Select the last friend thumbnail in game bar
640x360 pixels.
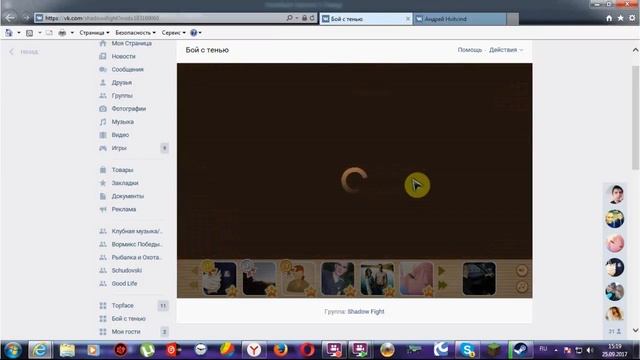[479, 279]
